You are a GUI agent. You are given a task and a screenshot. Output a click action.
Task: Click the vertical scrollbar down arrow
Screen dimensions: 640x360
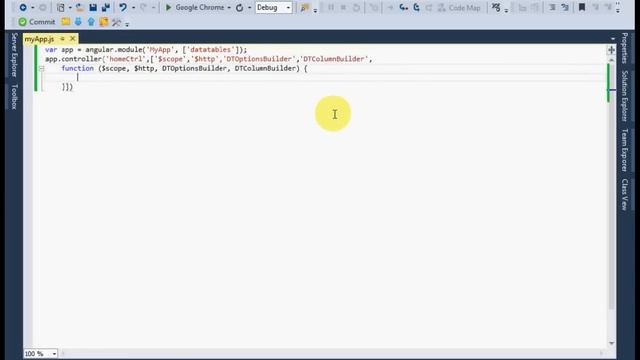pos(611,343)
